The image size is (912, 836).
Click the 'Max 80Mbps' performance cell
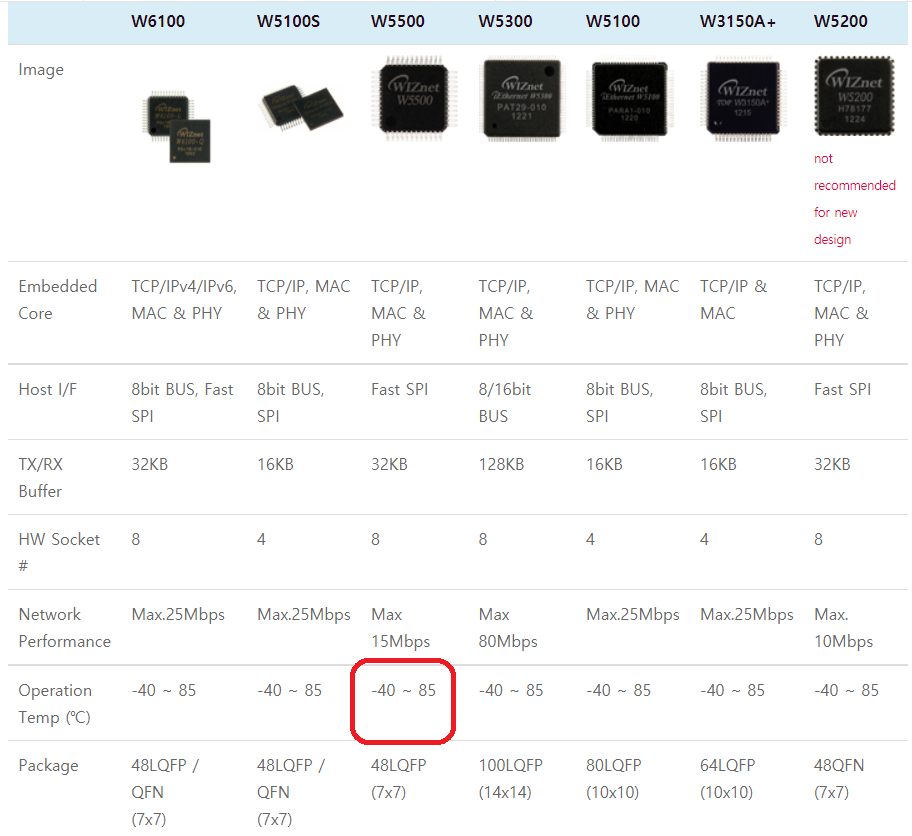pos(508,628)
